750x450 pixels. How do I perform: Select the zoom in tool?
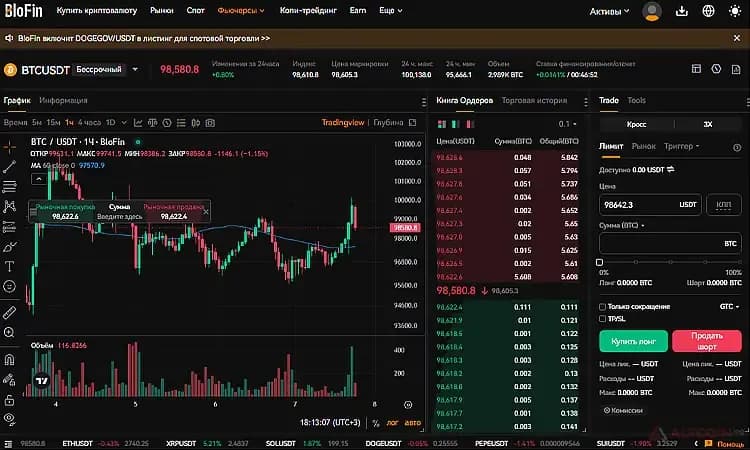point(10,332)
